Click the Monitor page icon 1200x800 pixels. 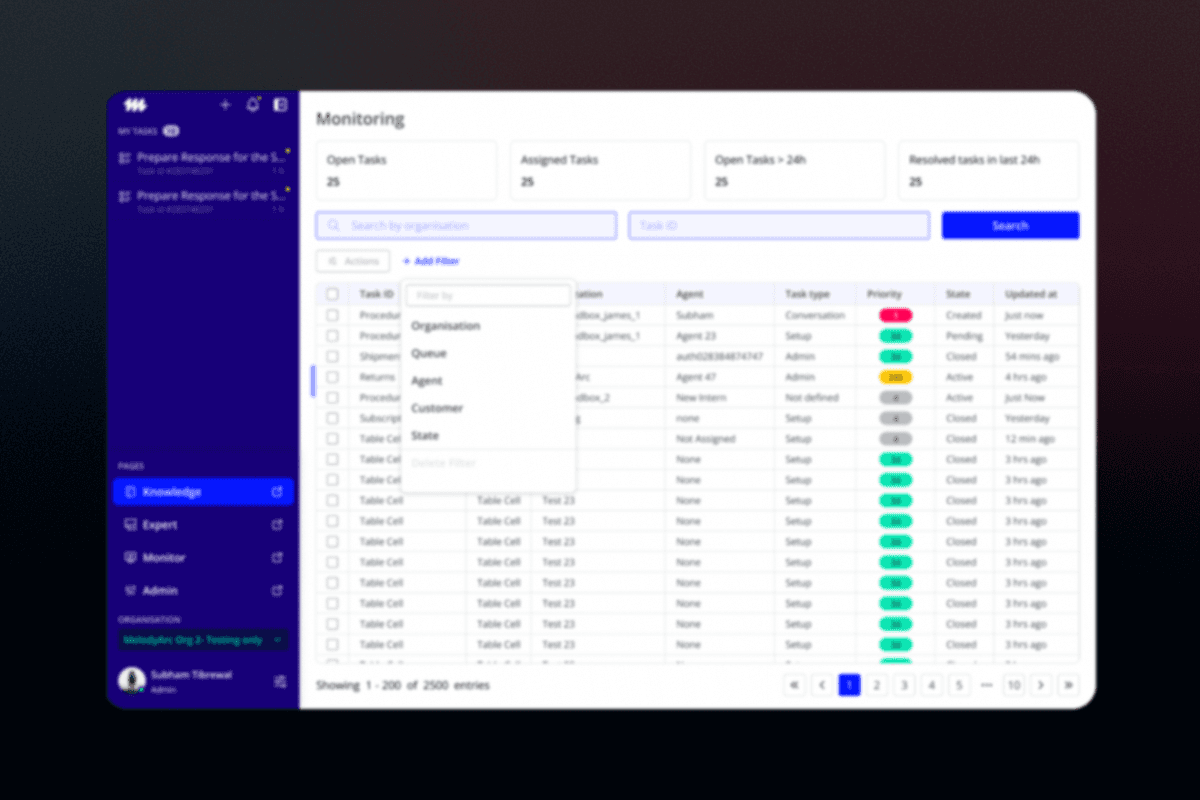click(x=130, y=558)
